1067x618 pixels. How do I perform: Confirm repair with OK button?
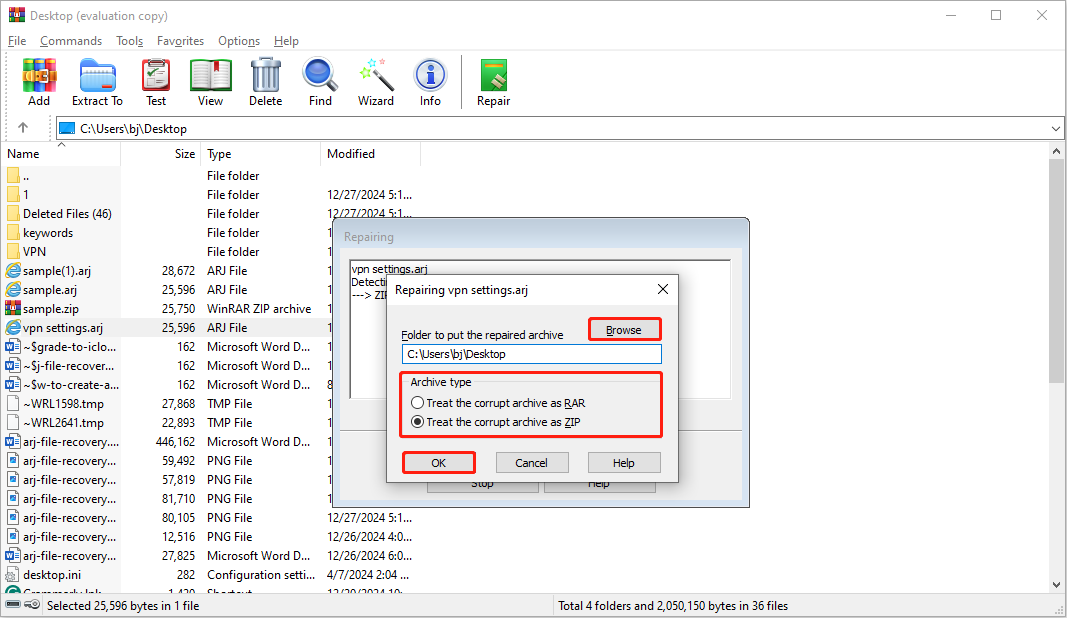438,463
